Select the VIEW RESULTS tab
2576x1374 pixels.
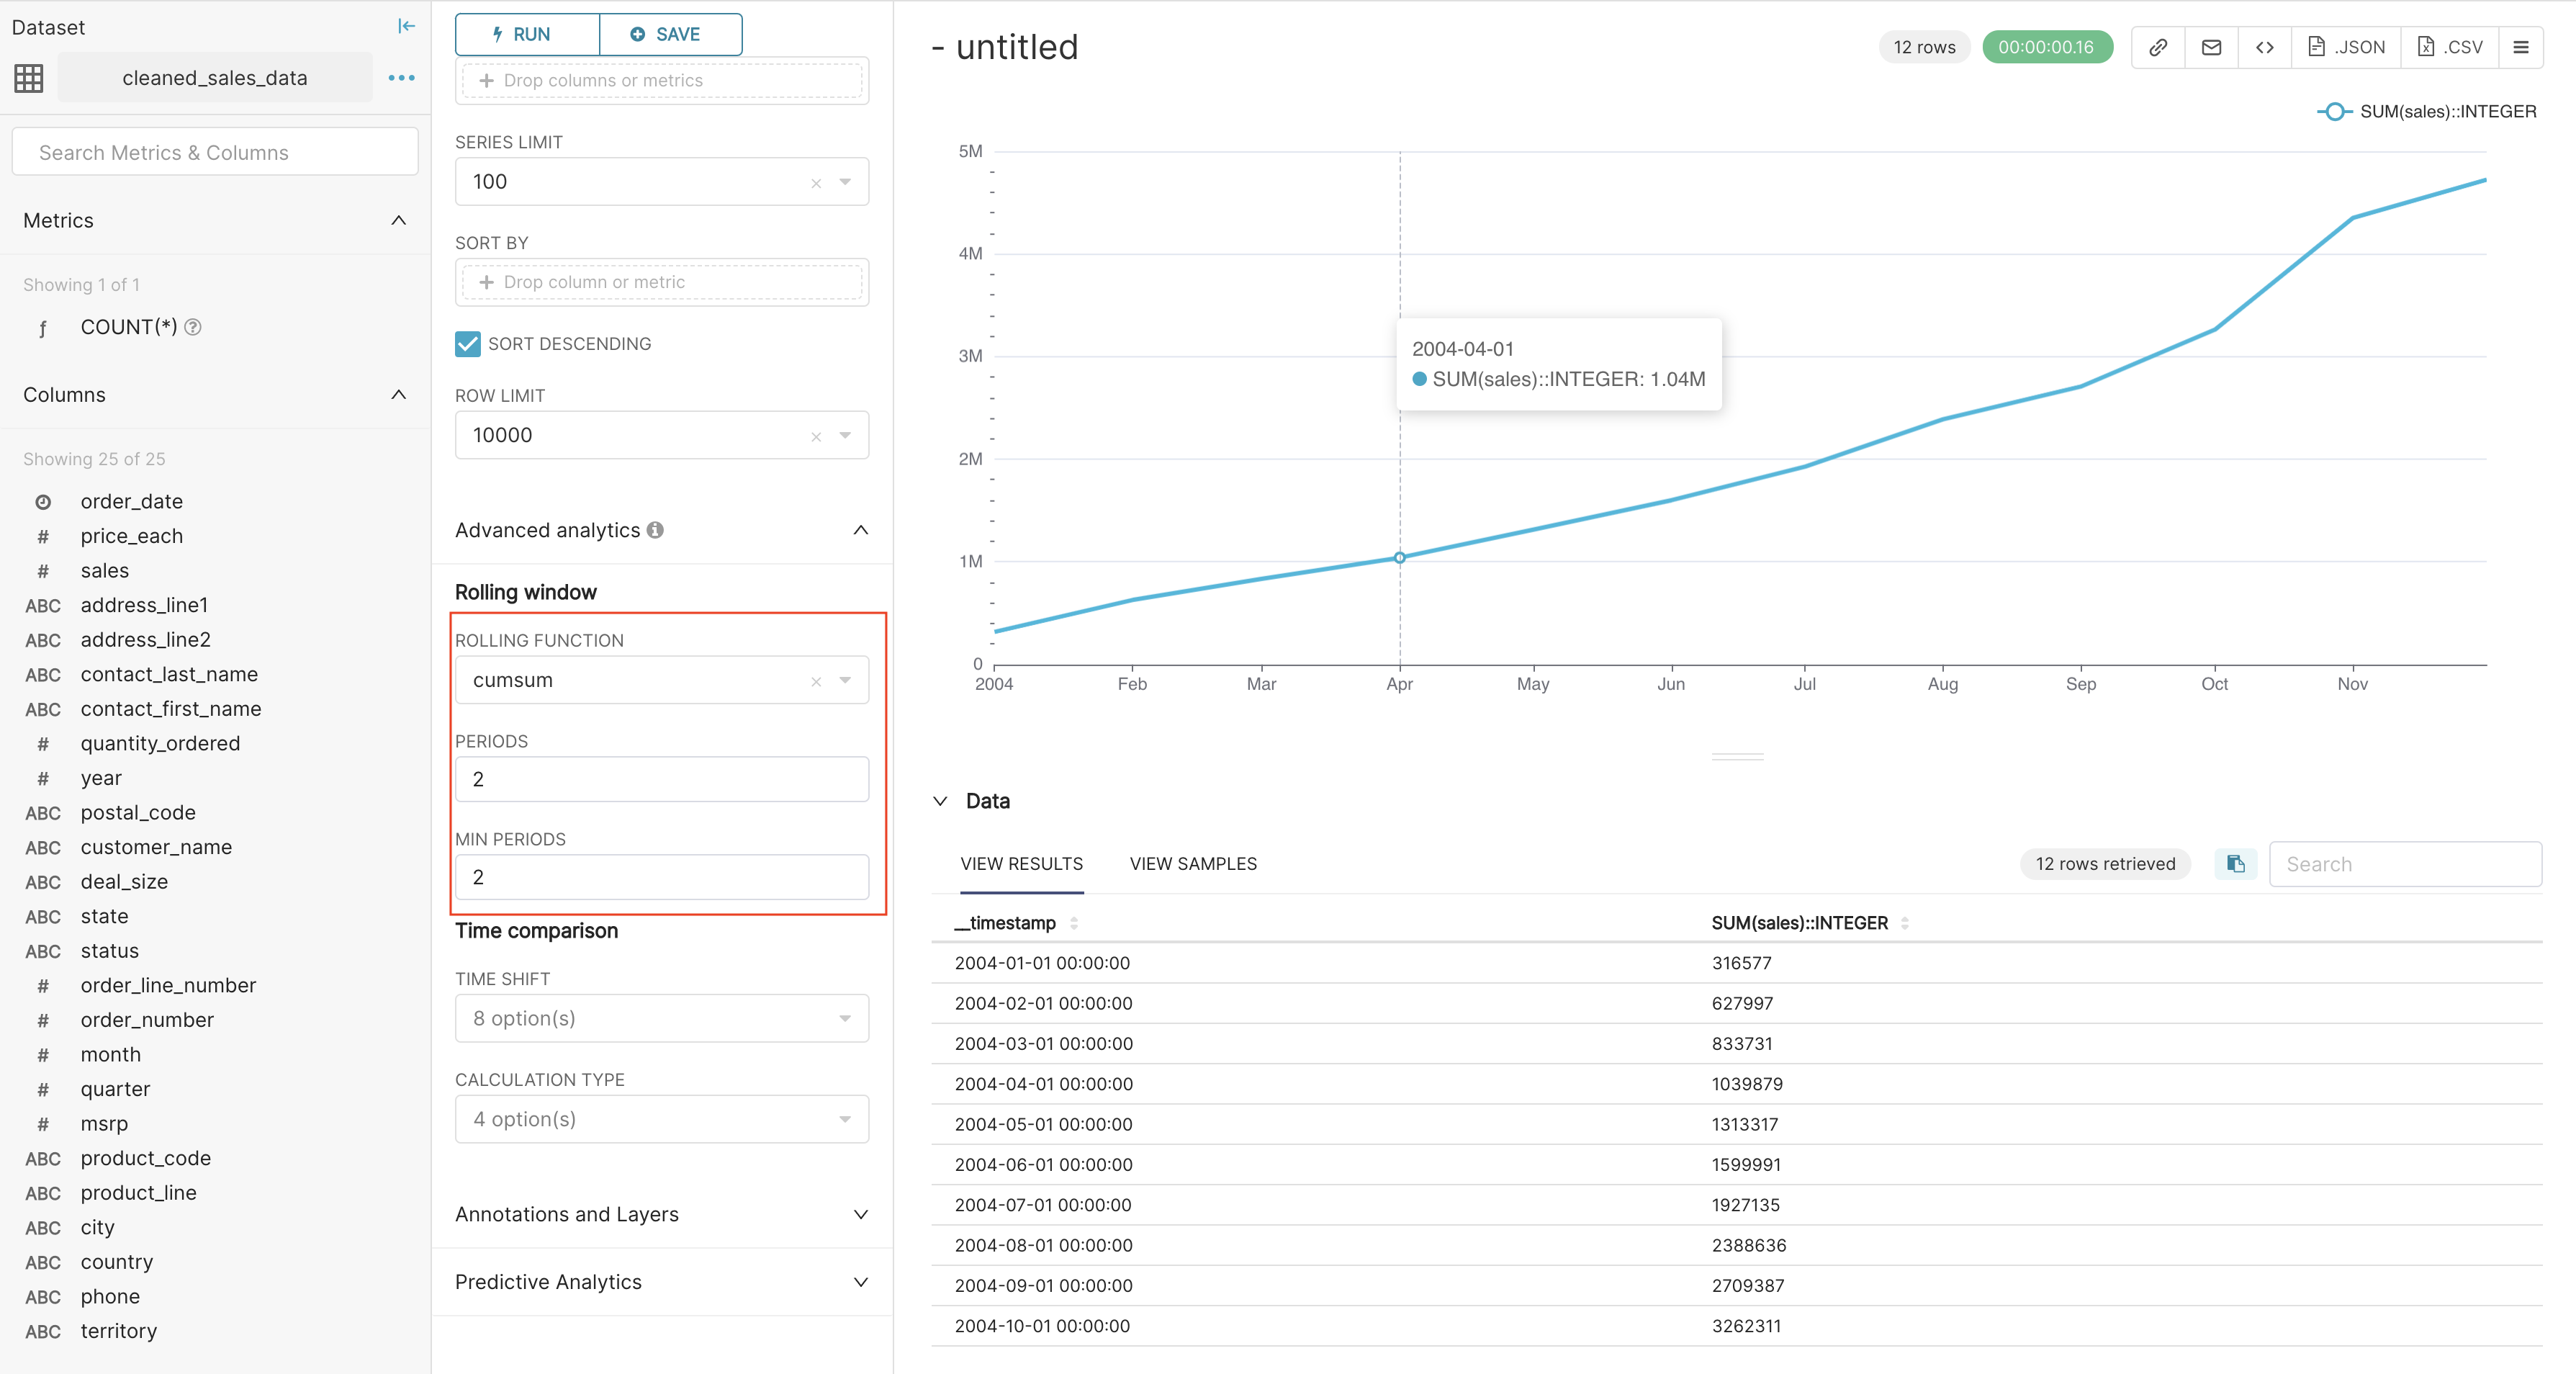pos(1021,864)
